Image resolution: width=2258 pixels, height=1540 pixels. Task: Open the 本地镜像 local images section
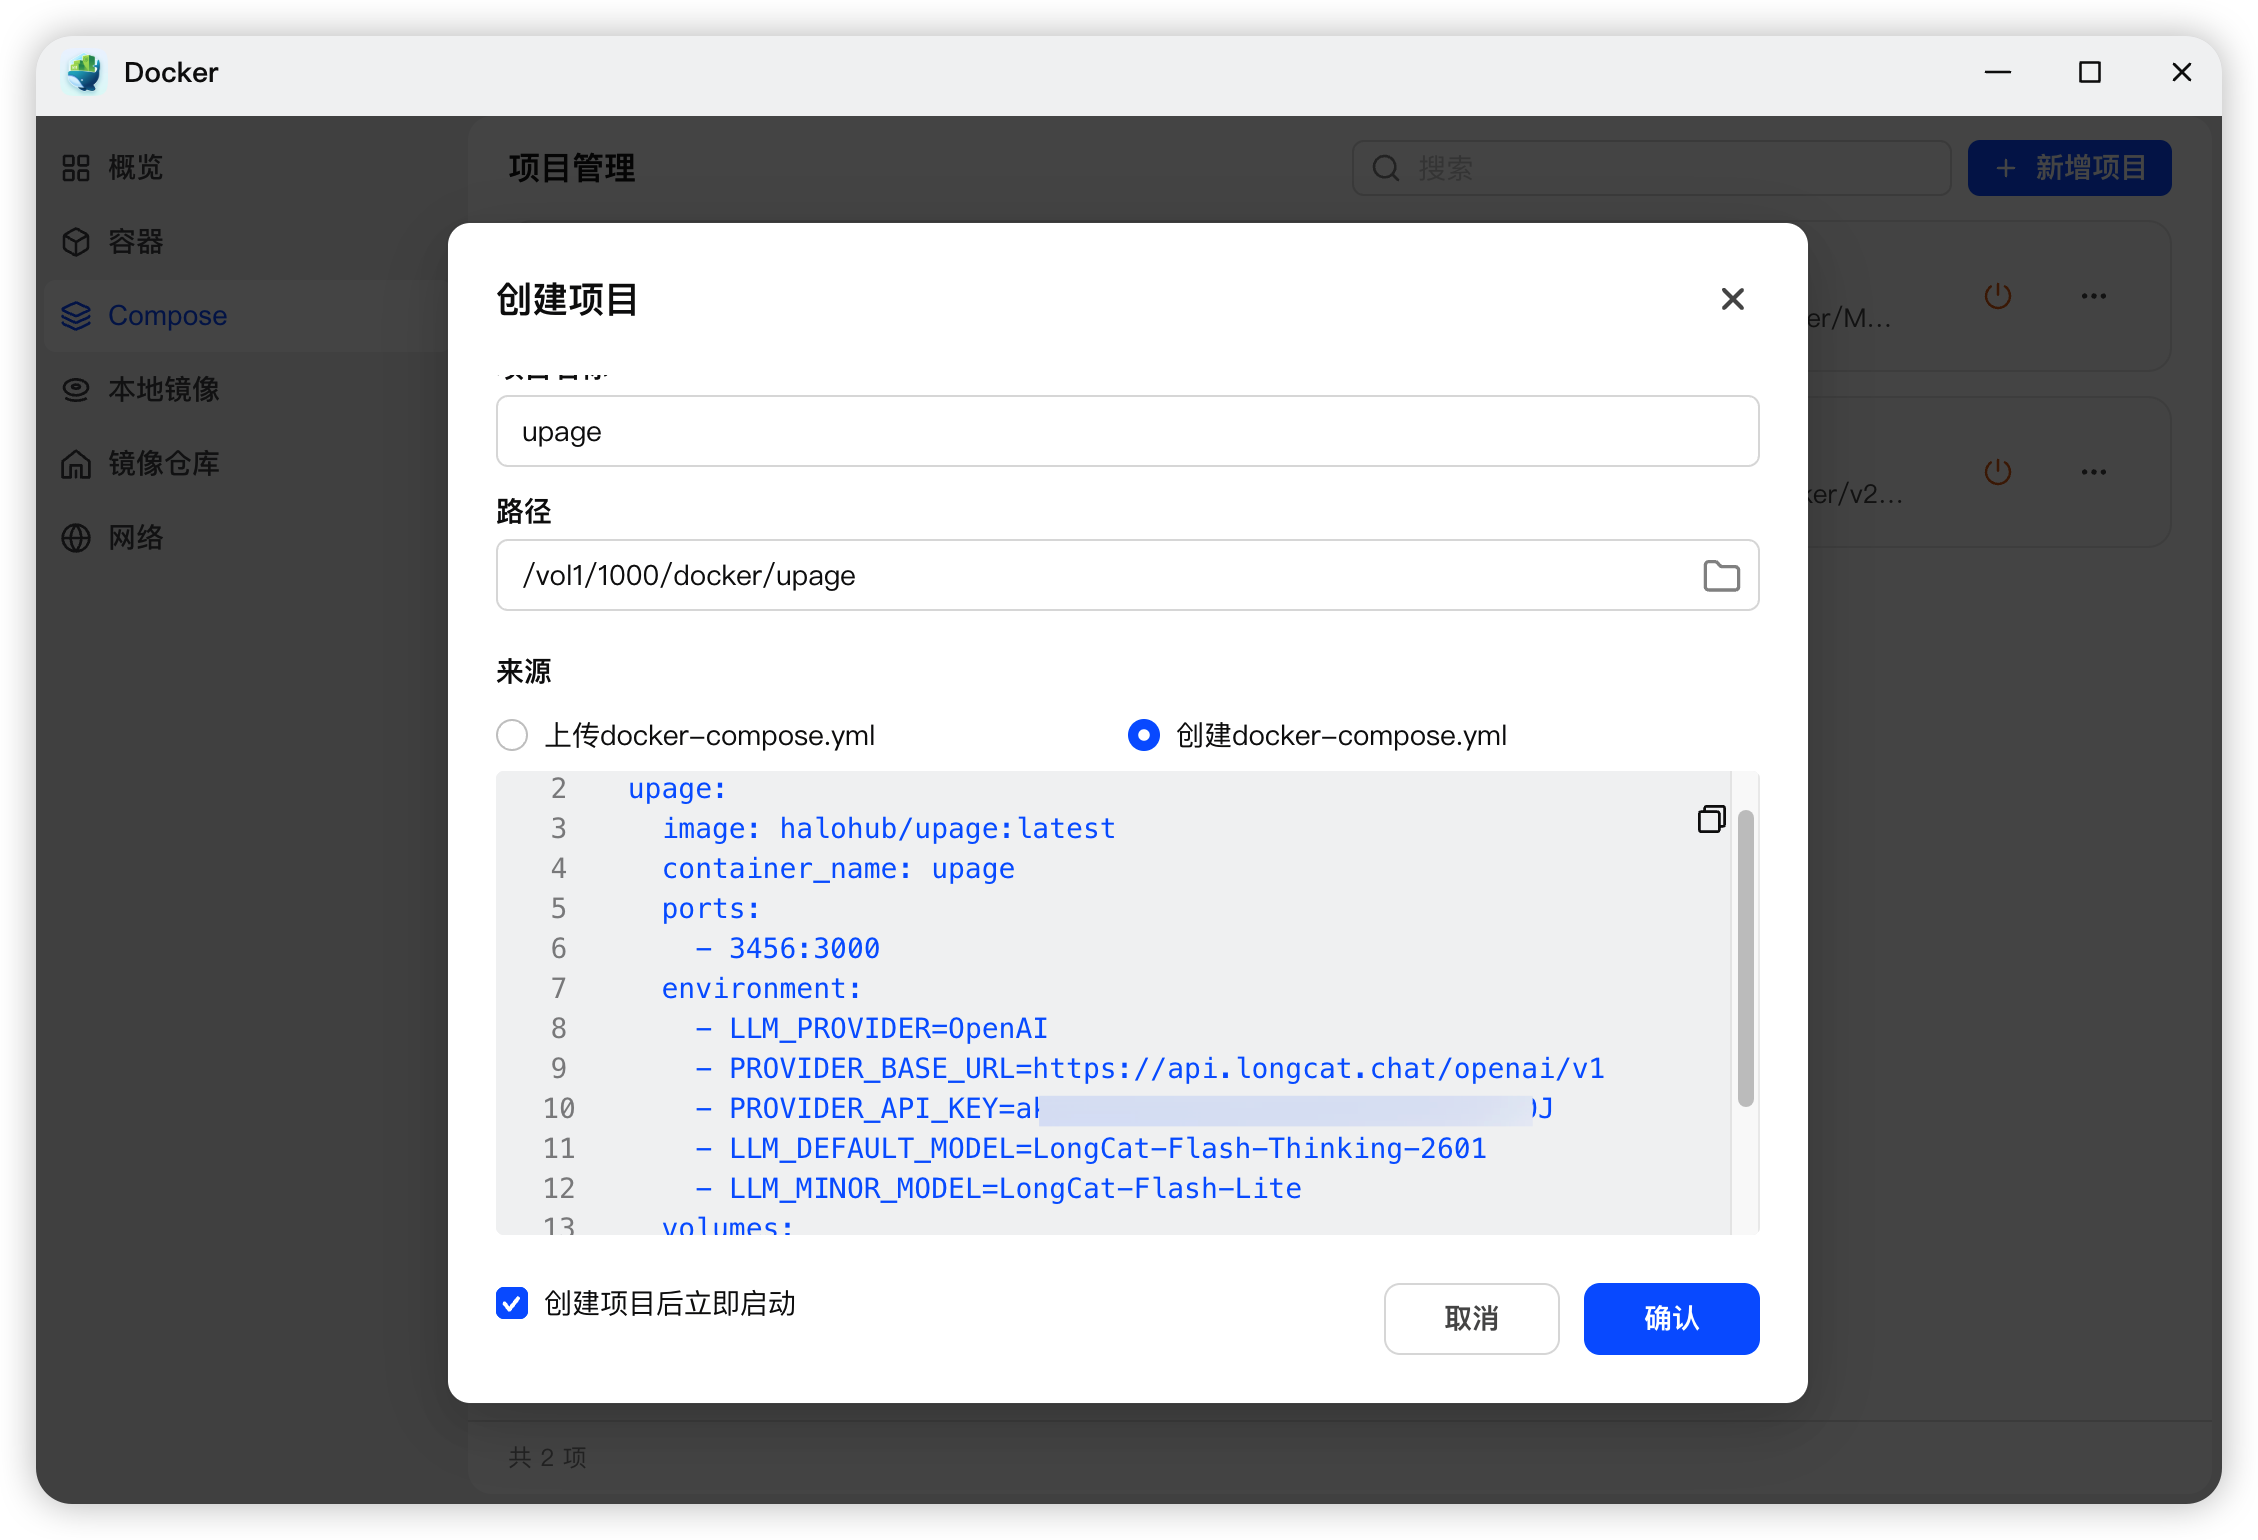click(x=163, y=390)
